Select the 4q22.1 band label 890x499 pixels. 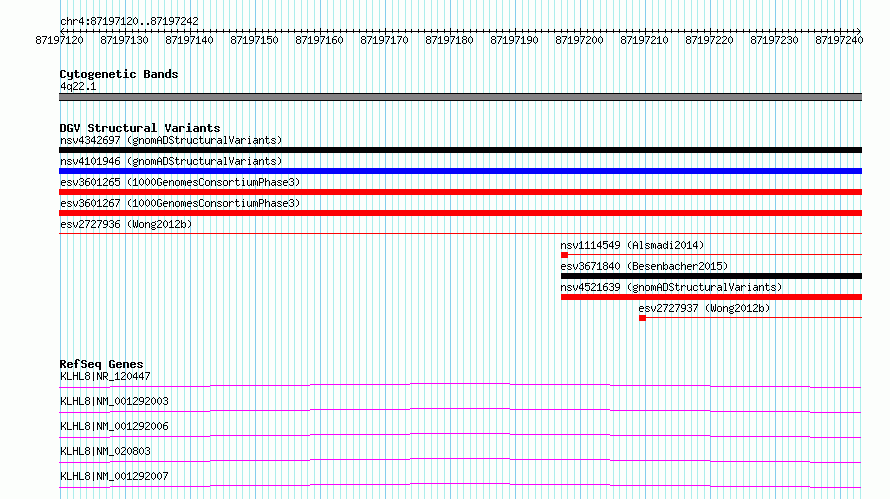point(78,86)
